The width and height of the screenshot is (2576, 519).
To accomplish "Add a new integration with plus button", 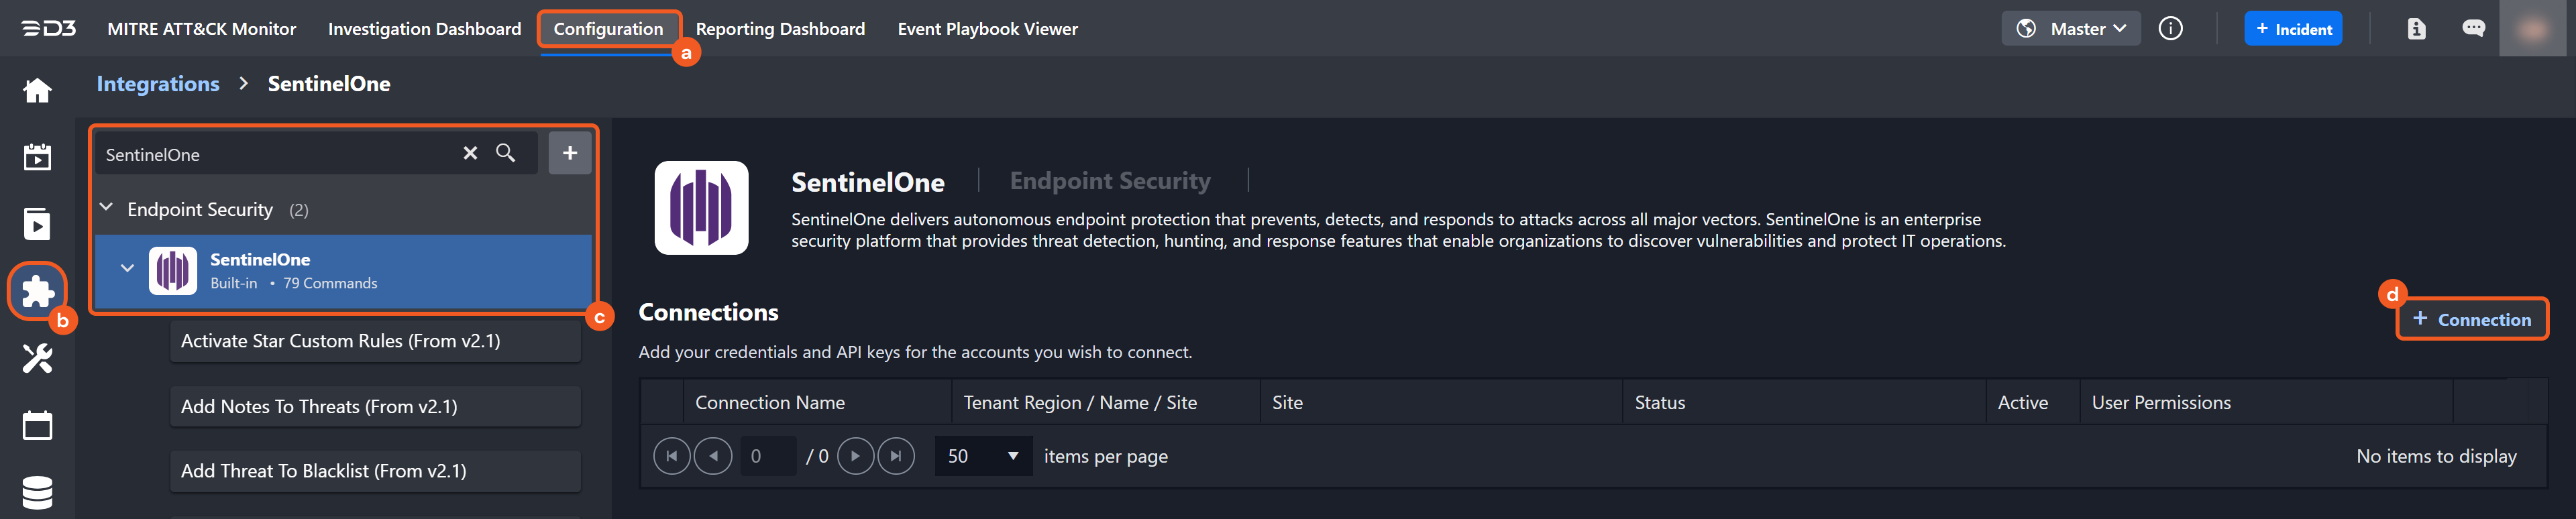I will (x=570, y=153).
